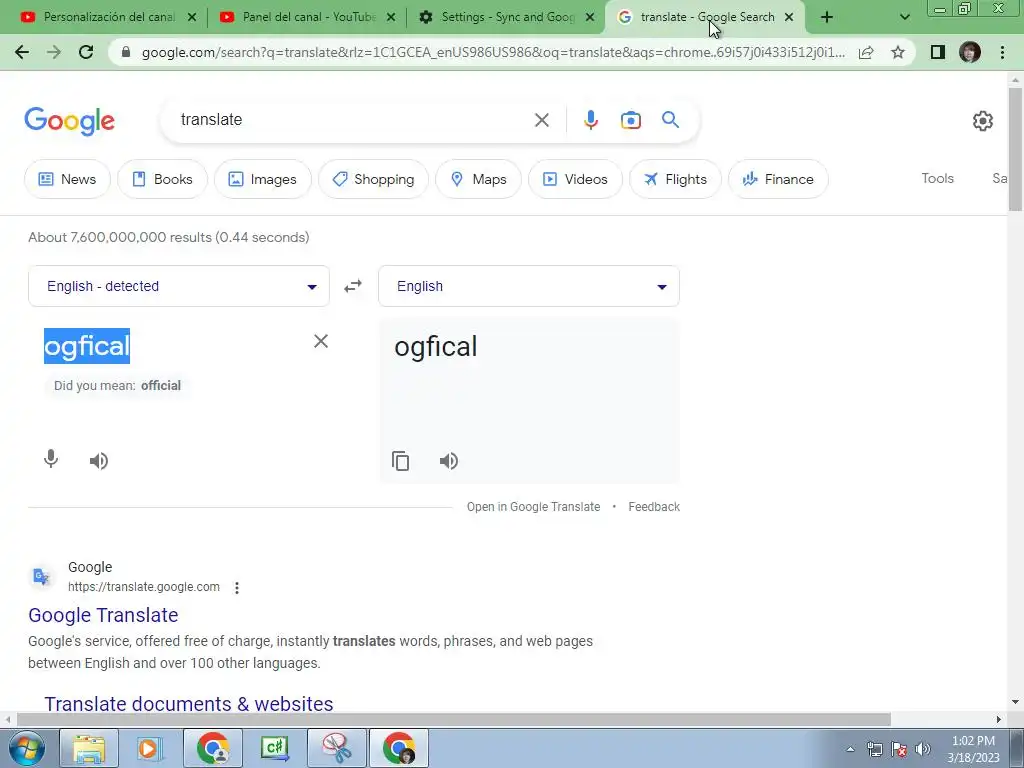The image size is (1024, 768).
Task: Filter results by News
Action: pos(67,179)
